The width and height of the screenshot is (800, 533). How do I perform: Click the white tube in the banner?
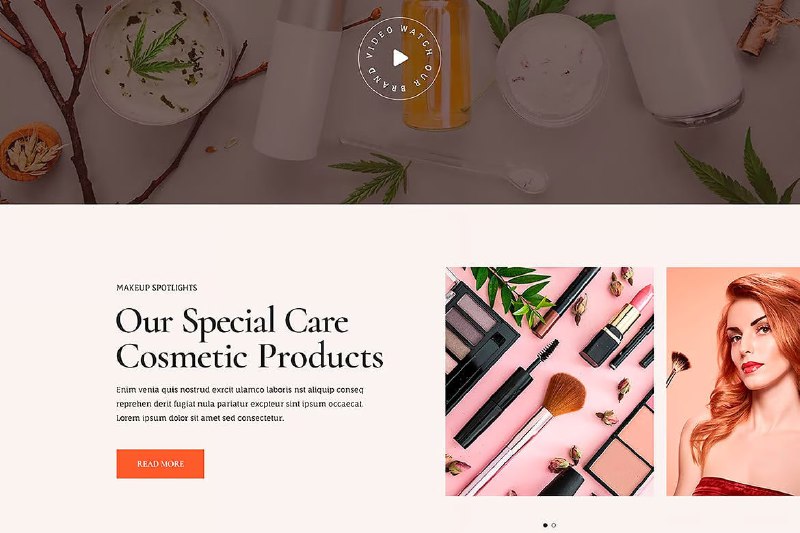[x=297, y=79]
